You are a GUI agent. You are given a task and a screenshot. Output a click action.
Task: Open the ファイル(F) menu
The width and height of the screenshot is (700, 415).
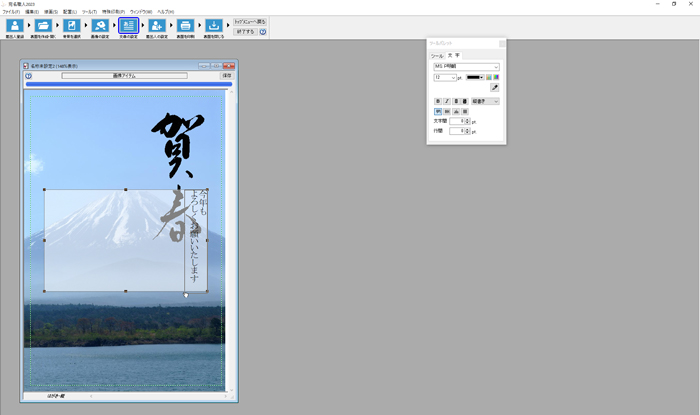pos(10,11)
